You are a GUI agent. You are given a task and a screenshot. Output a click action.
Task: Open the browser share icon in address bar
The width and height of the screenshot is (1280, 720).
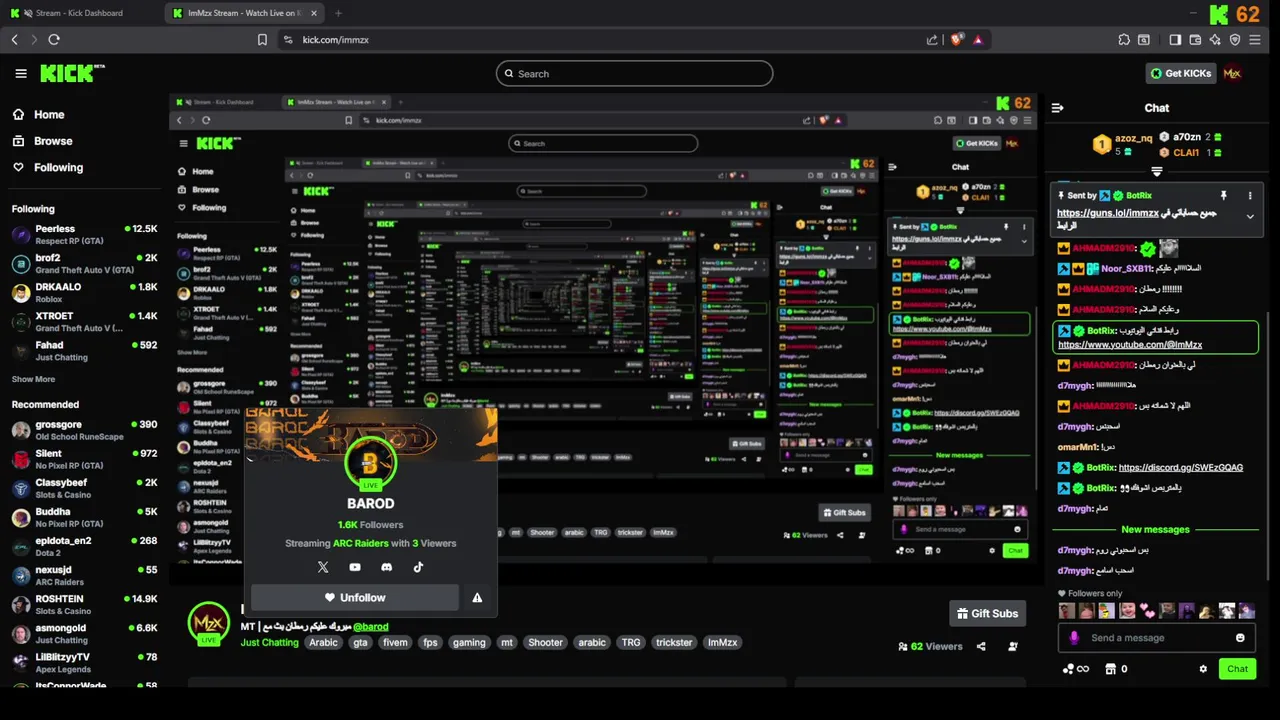click(x=932, y=40)
